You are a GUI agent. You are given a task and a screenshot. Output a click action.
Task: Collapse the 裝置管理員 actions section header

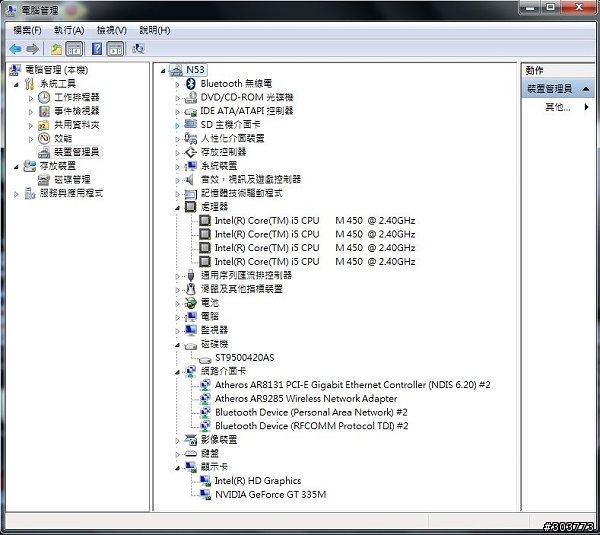tap(558, 89)
